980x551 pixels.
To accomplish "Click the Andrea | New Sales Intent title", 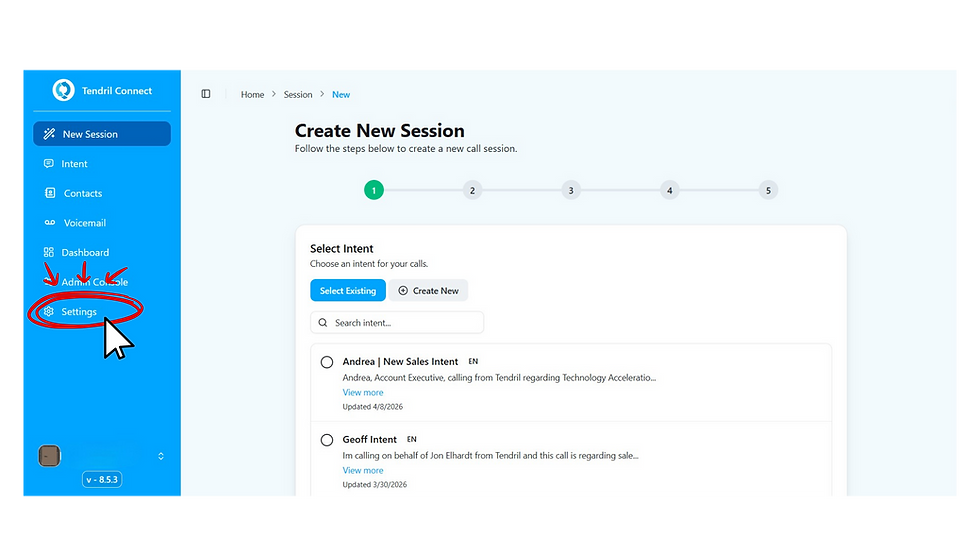I will (x=400, y=362).
